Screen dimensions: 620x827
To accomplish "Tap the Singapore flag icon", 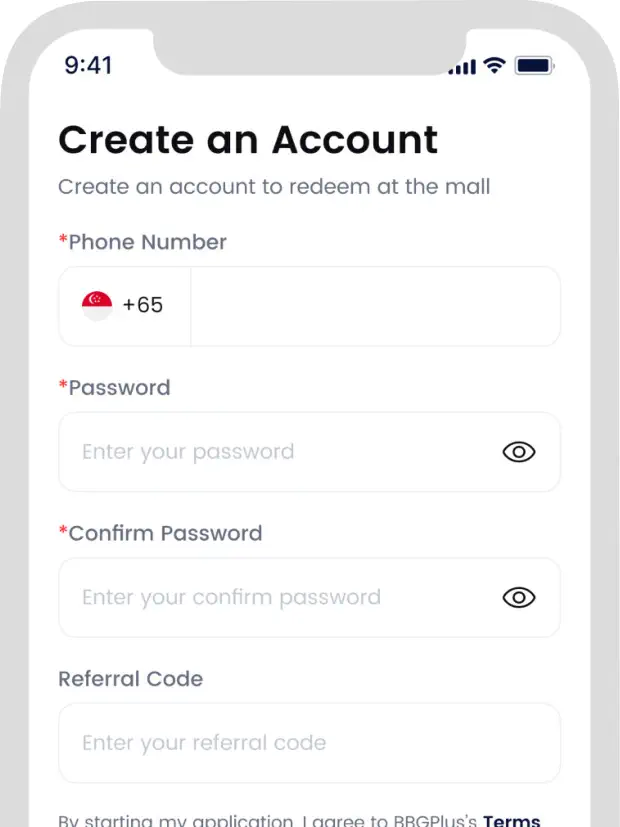I will [x=97, y=305].
